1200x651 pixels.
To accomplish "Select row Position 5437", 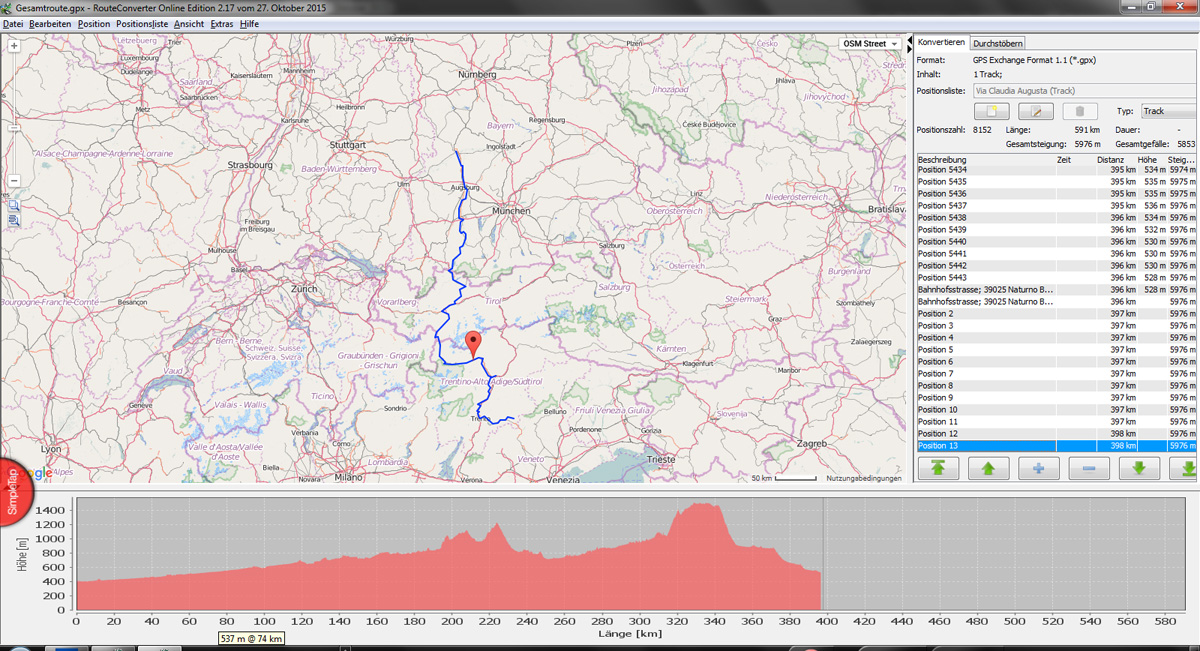I will click(x=1057, y=206).
